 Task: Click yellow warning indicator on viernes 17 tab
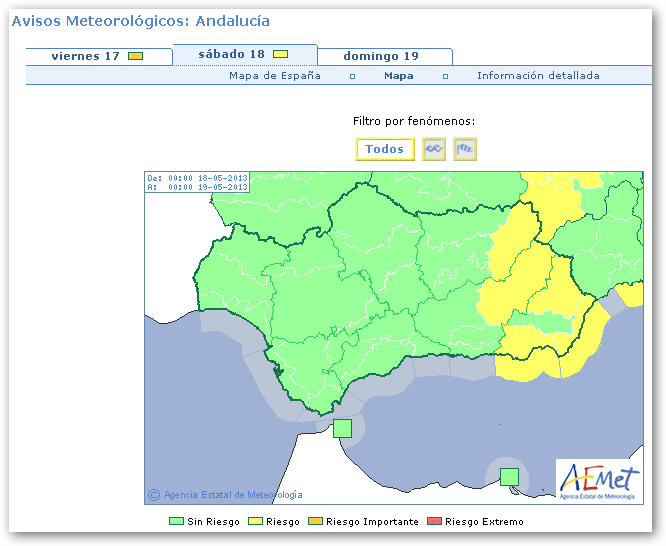coord(135,56)
